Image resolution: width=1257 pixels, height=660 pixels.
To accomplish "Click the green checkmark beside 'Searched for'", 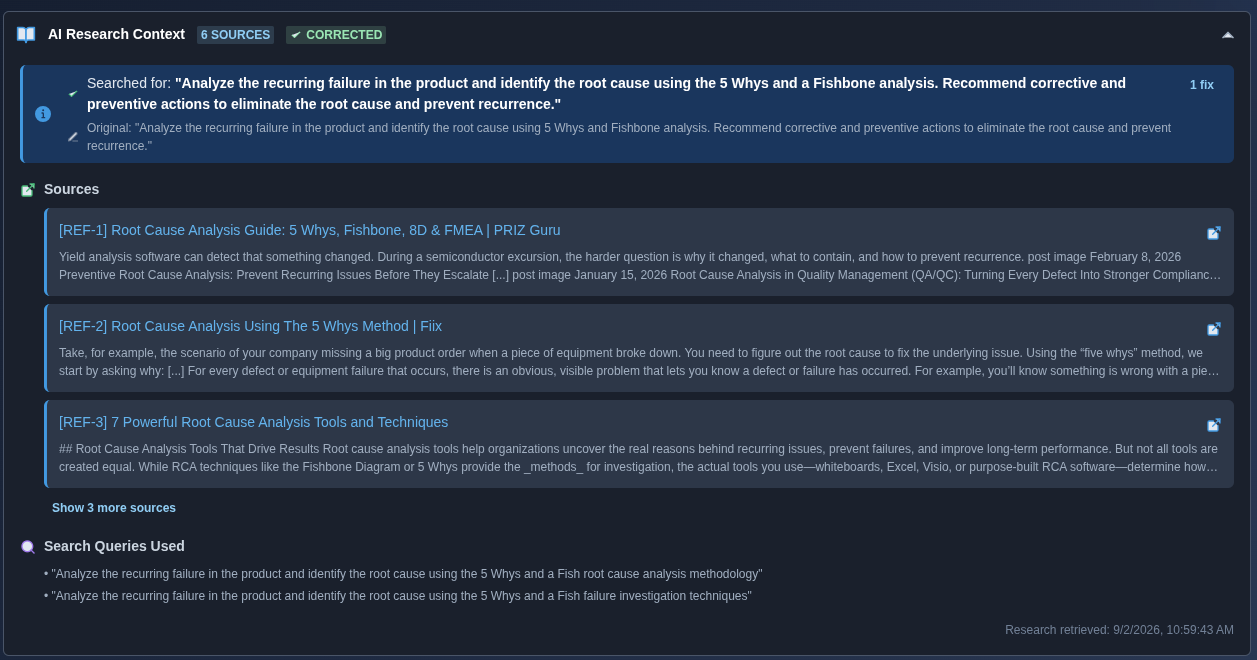I will (73, 93).
